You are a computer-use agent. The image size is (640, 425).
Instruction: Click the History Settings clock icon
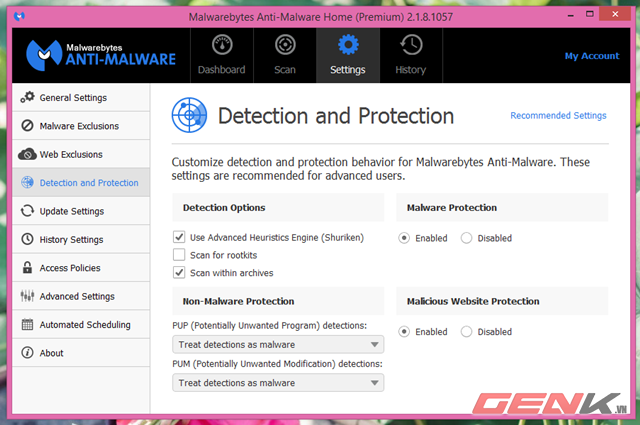pos(27,239)
